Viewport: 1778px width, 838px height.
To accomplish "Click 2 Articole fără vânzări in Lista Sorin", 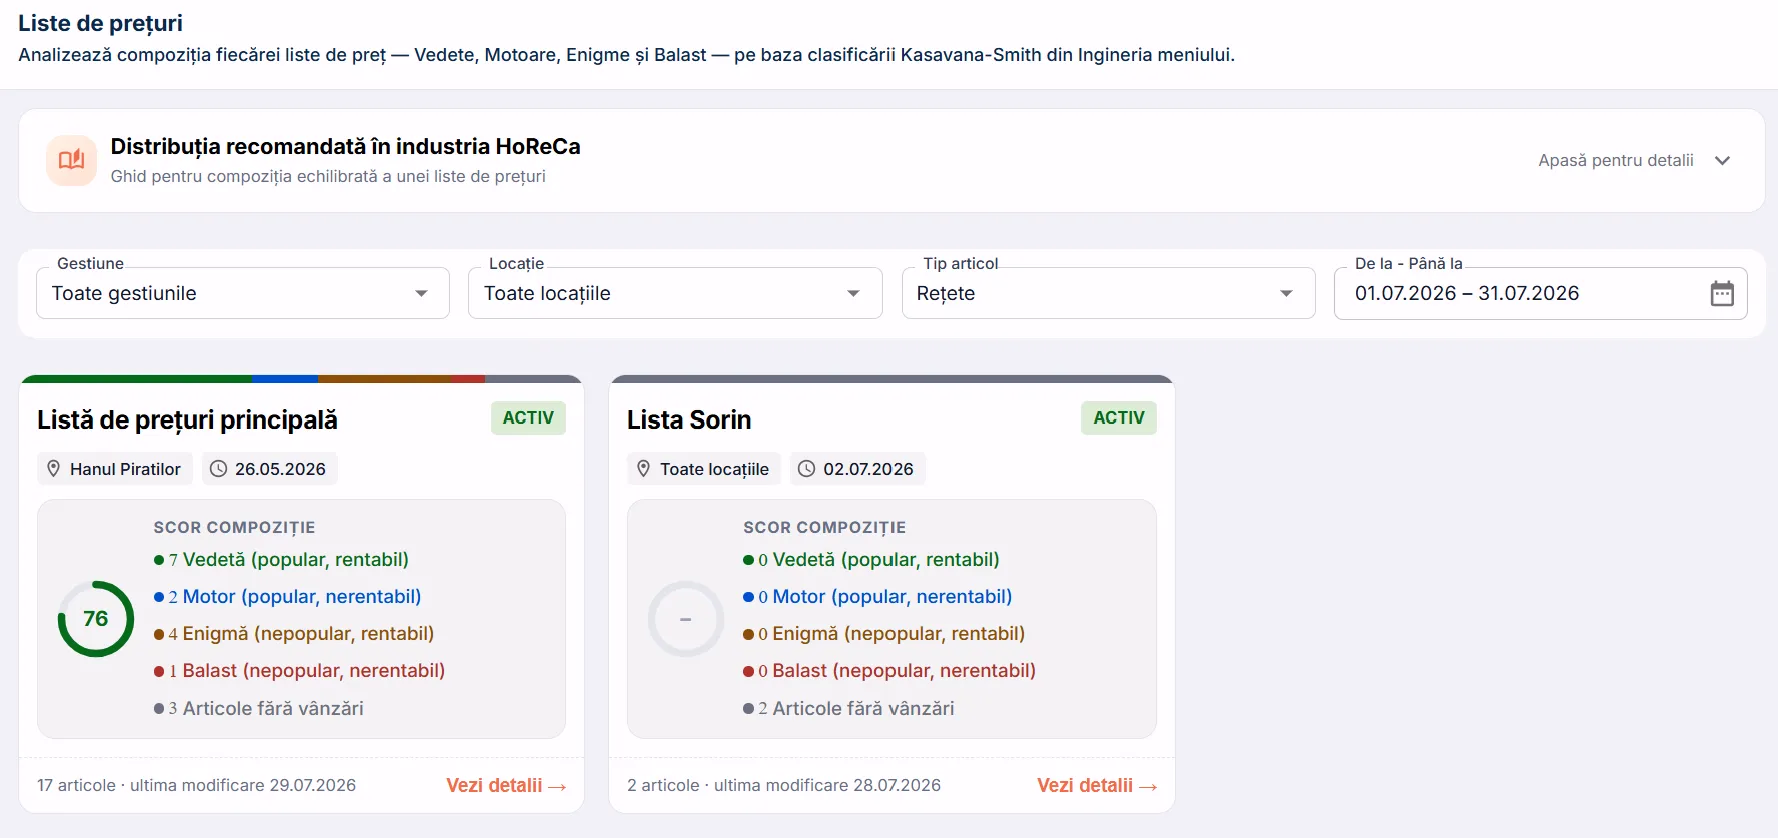I will (x=848, y=708).
